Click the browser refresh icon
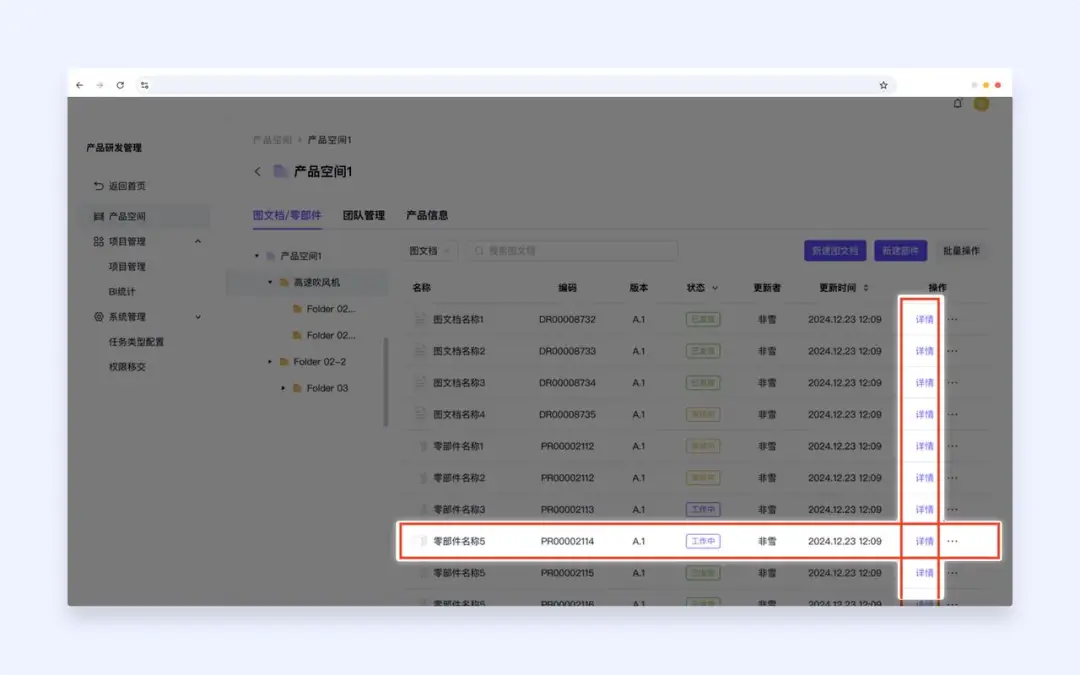The height and width of the screenshot is (675, 1080). 121,85
